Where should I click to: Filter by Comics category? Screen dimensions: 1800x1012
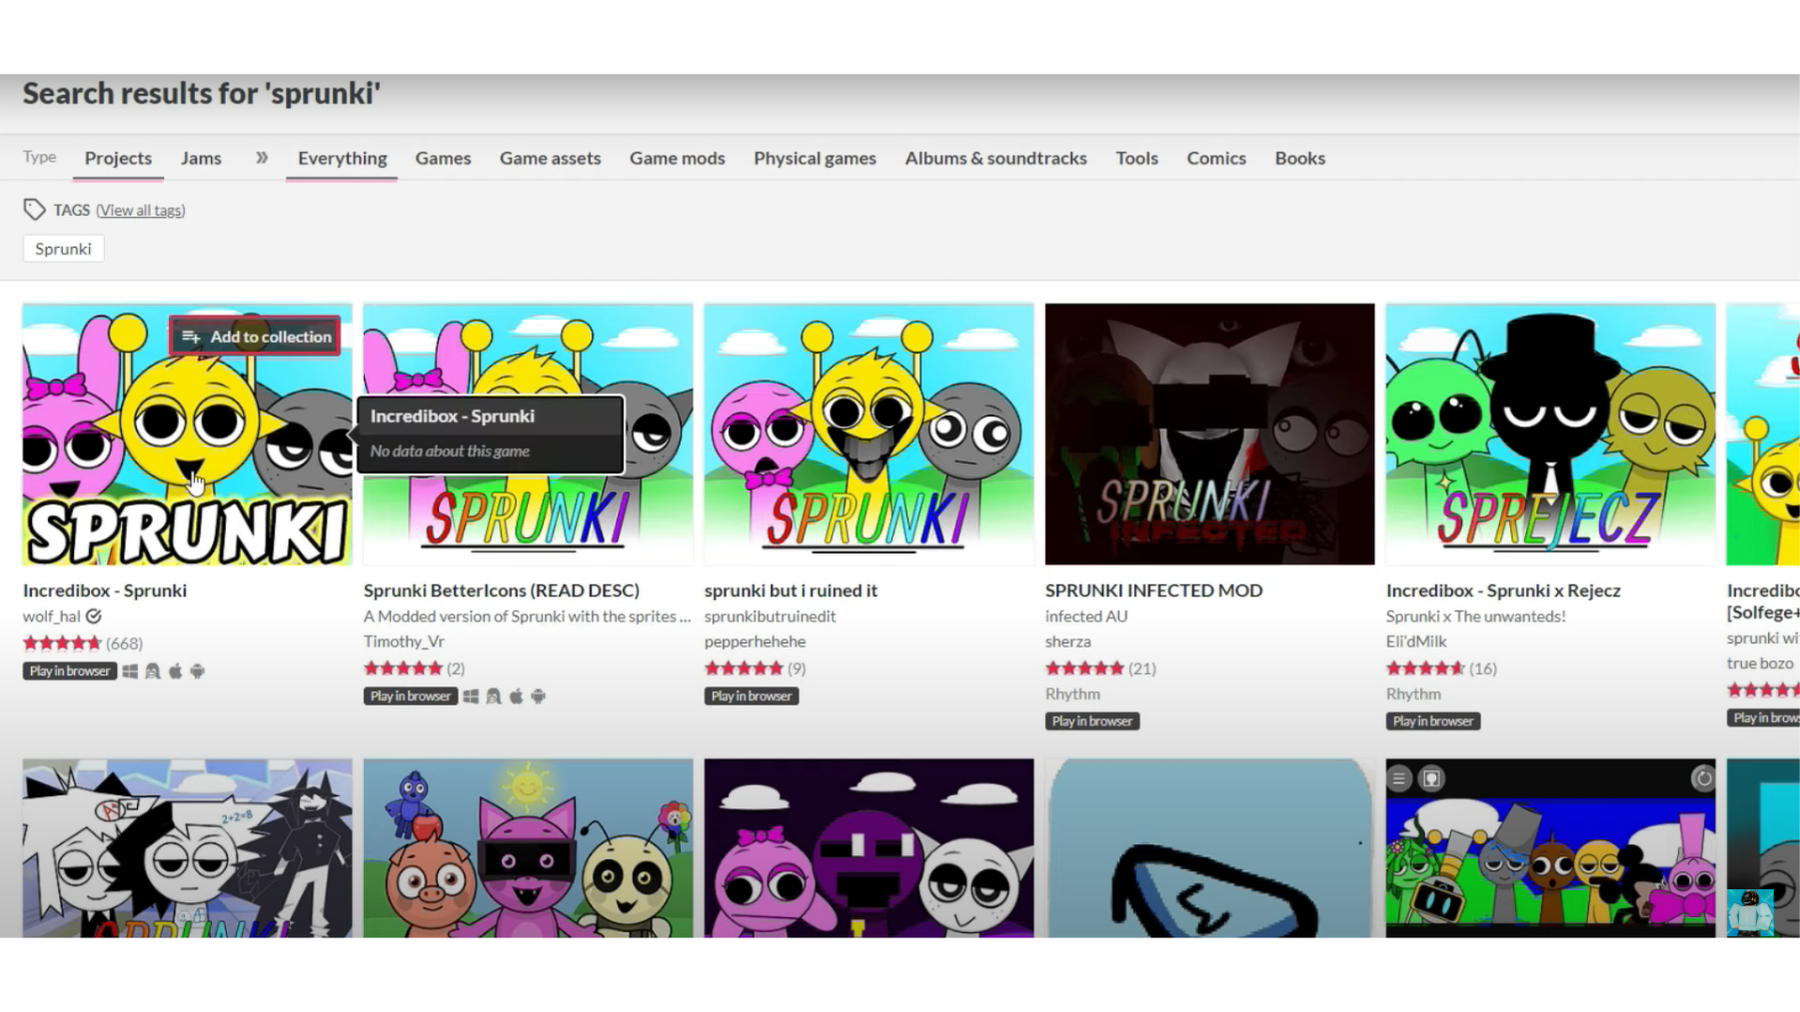coord(1216,158)
